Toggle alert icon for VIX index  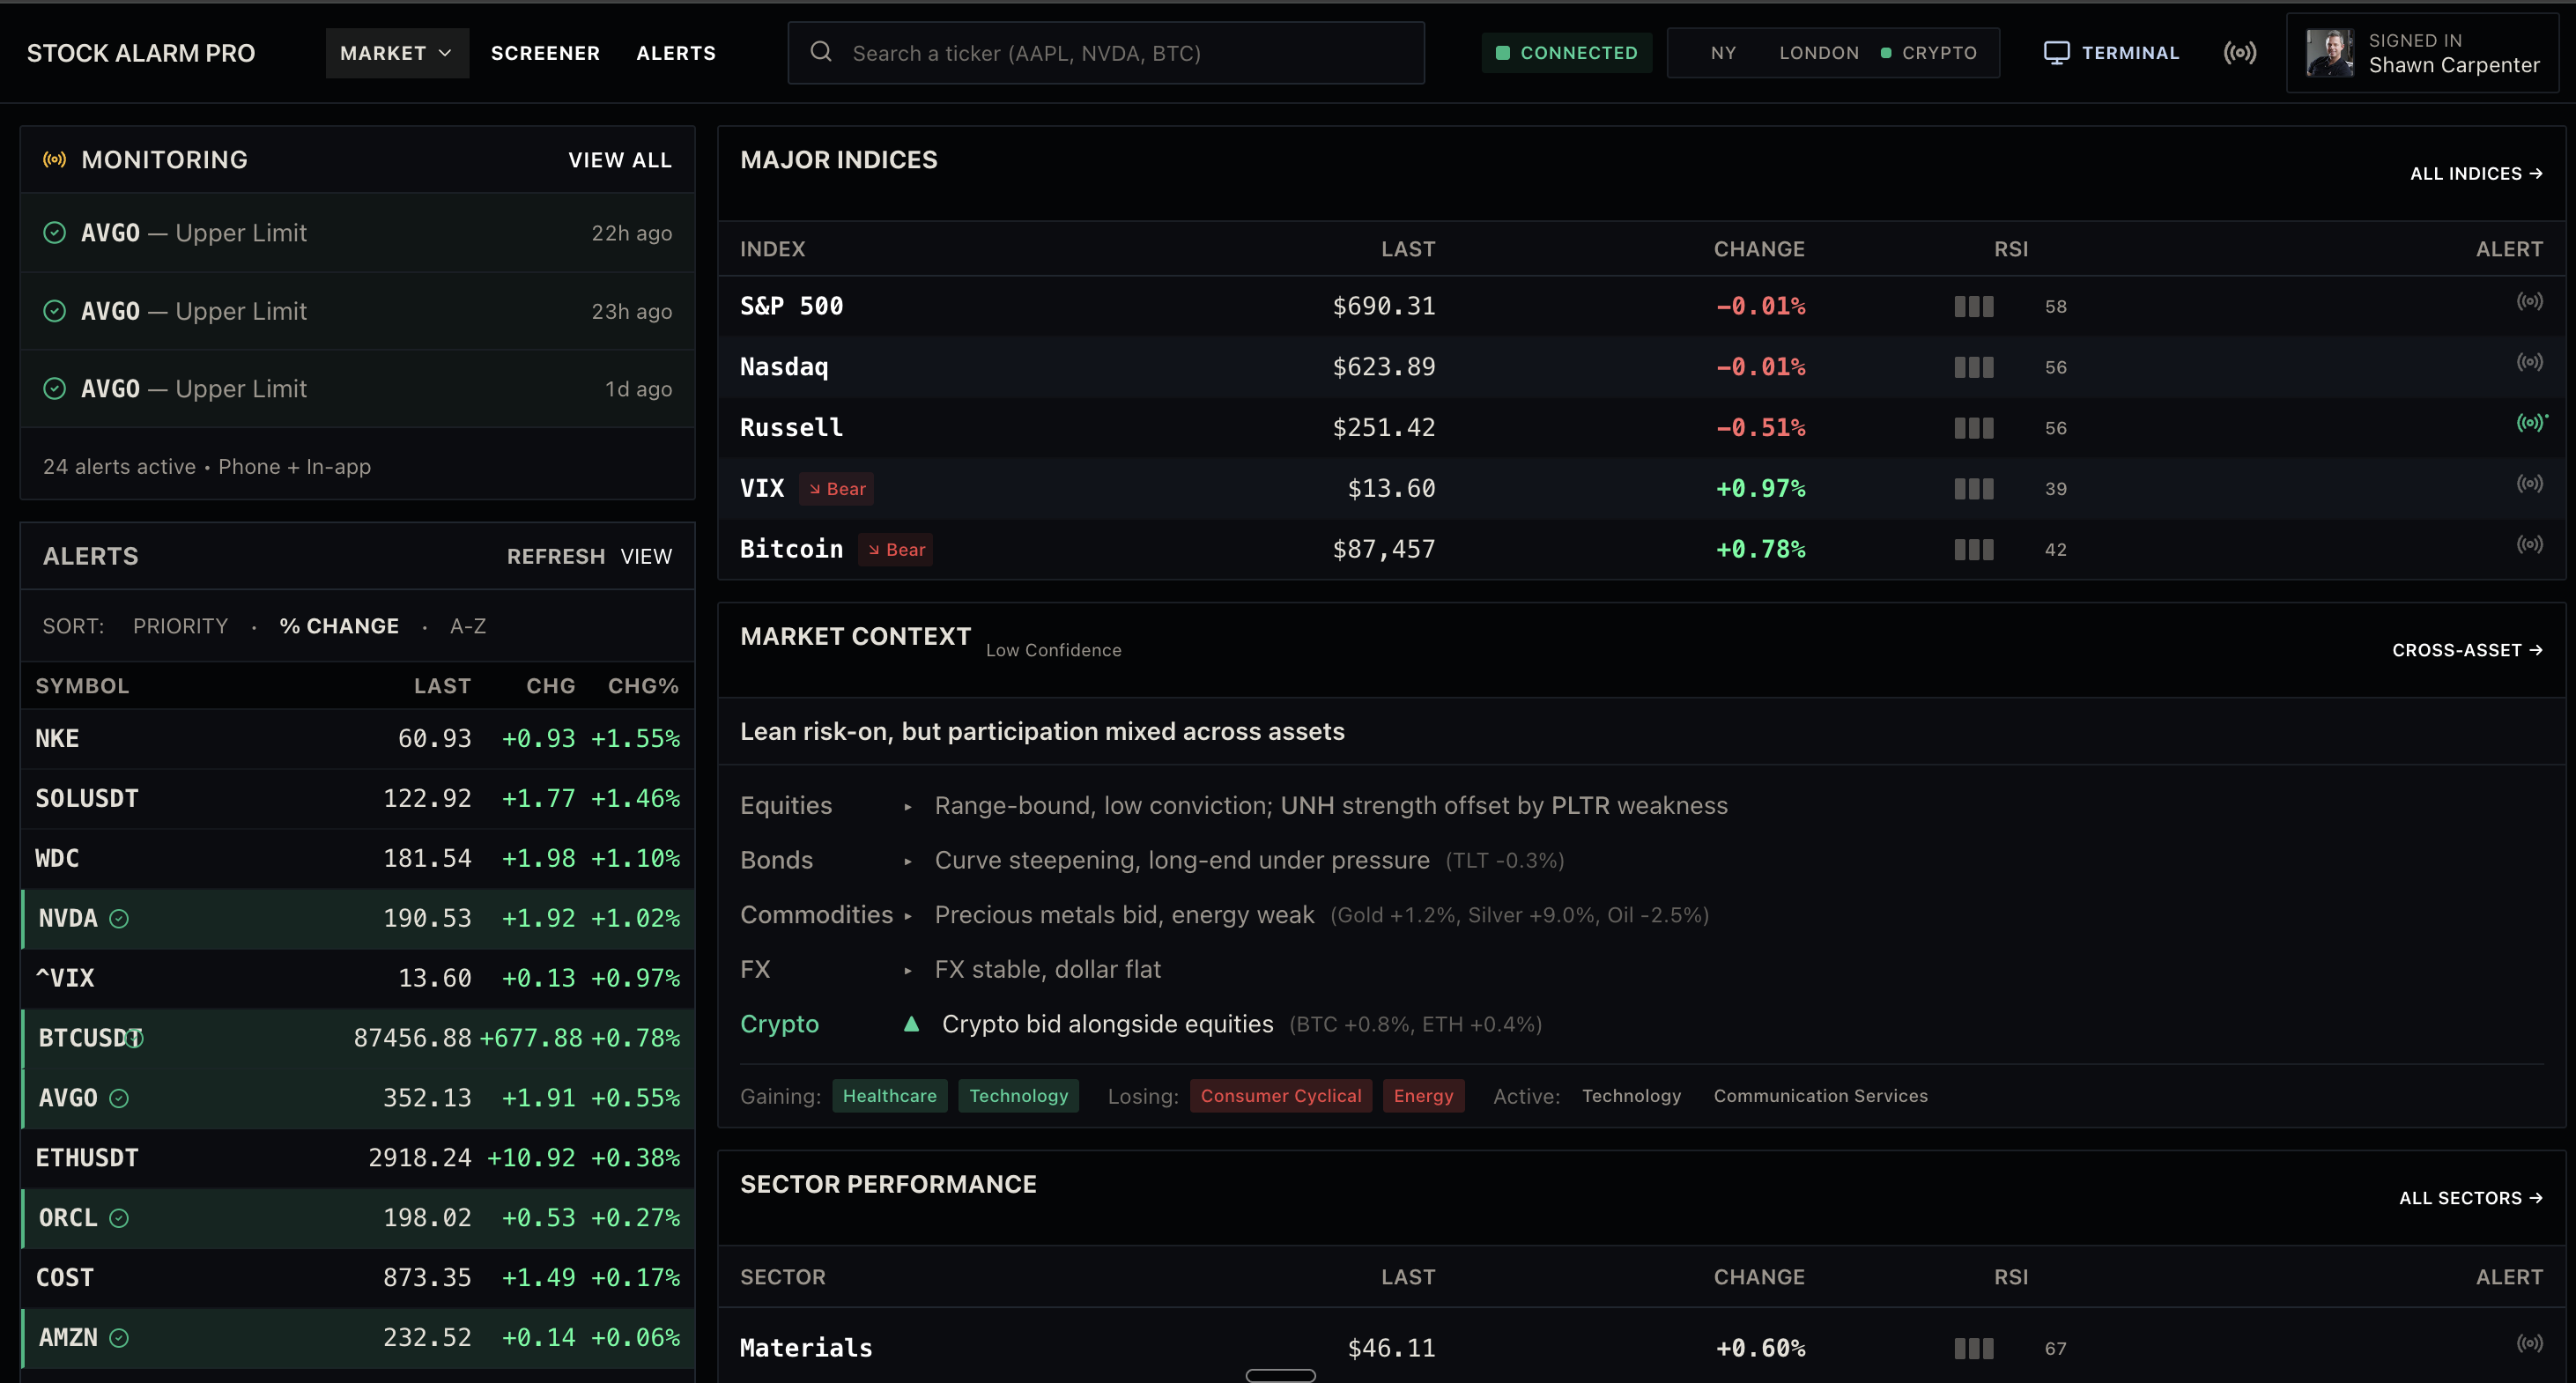(x=2529, y=484)
